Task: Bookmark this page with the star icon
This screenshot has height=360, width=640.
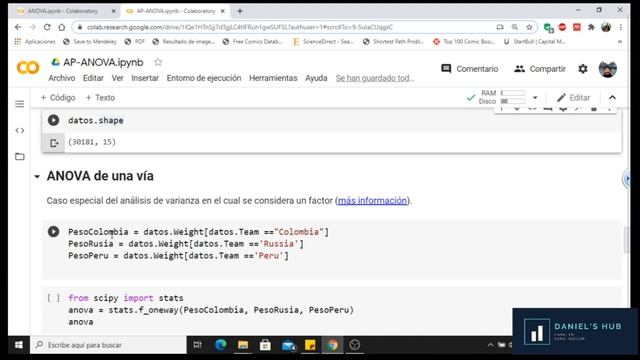Action: tap(529, 27)
